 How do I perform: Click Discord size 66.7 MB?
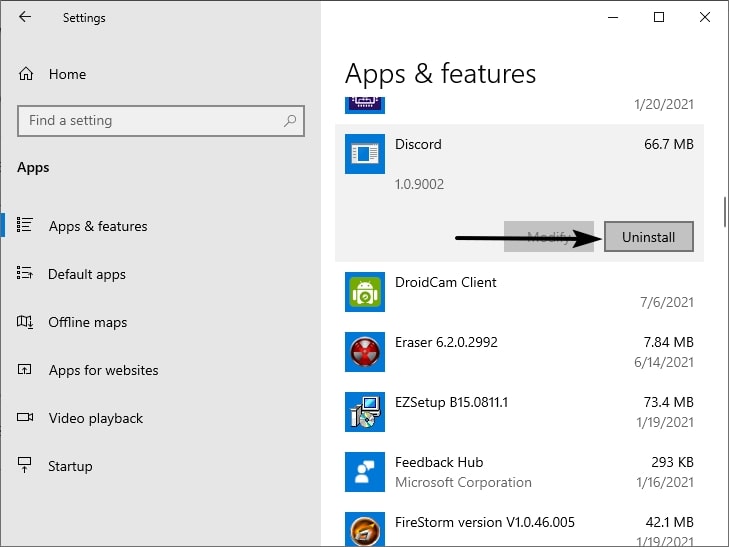669,144
